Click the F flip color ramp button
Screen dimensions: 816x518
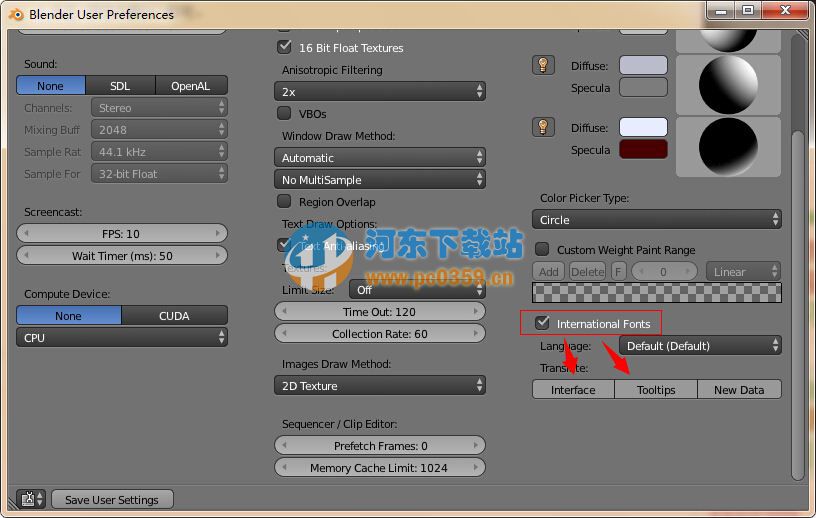pos(618,271)
